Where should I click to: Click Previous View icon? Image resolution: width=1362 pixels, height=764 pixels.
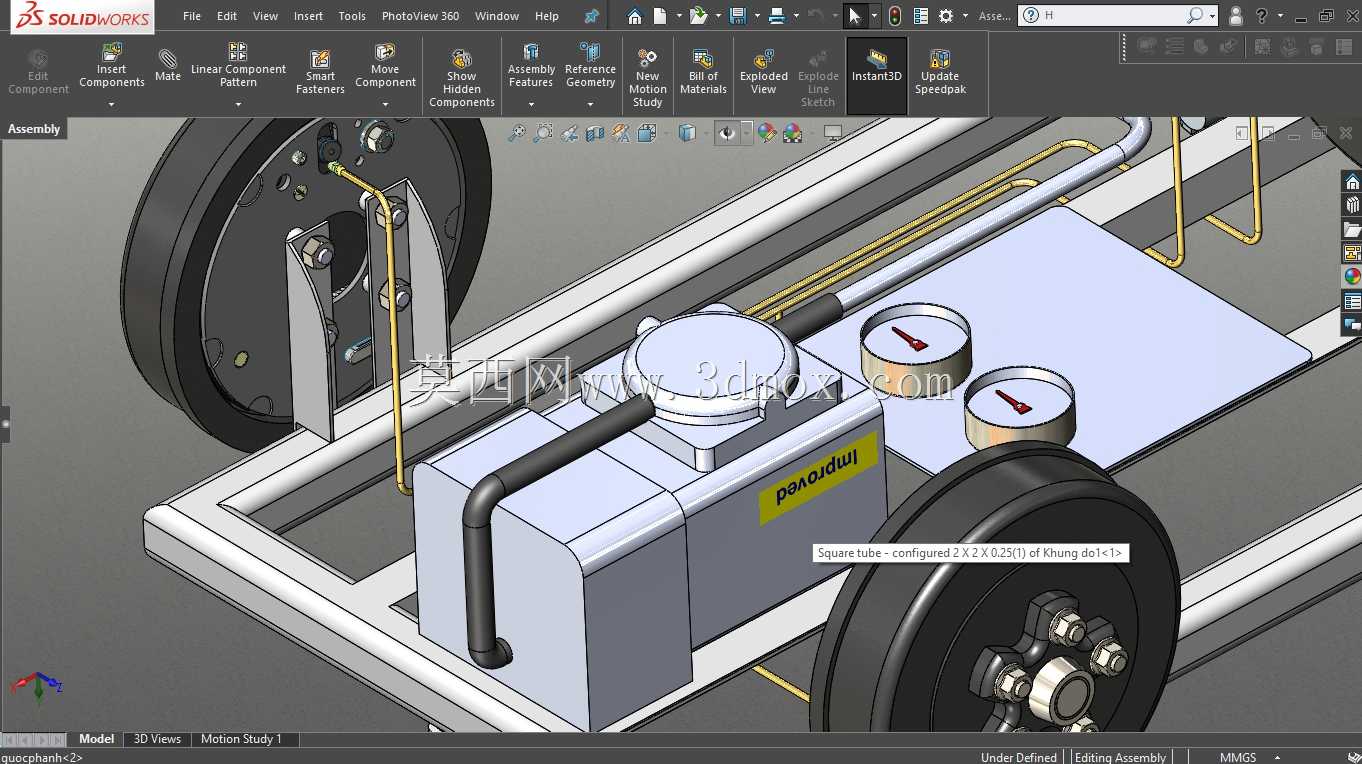569,133
